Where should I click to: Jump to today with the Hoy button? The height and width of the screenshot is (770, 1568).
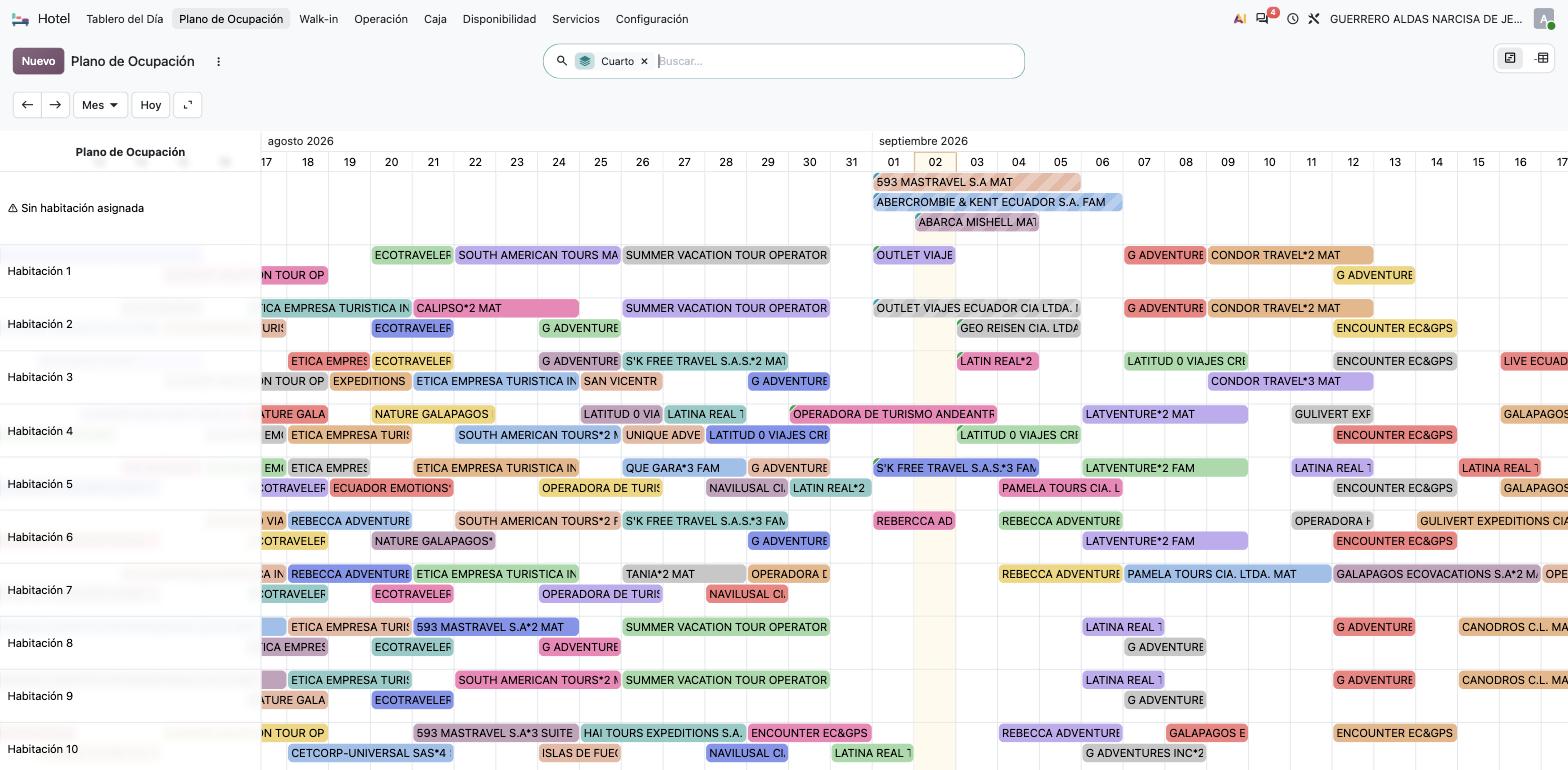(x=151, y=105)
